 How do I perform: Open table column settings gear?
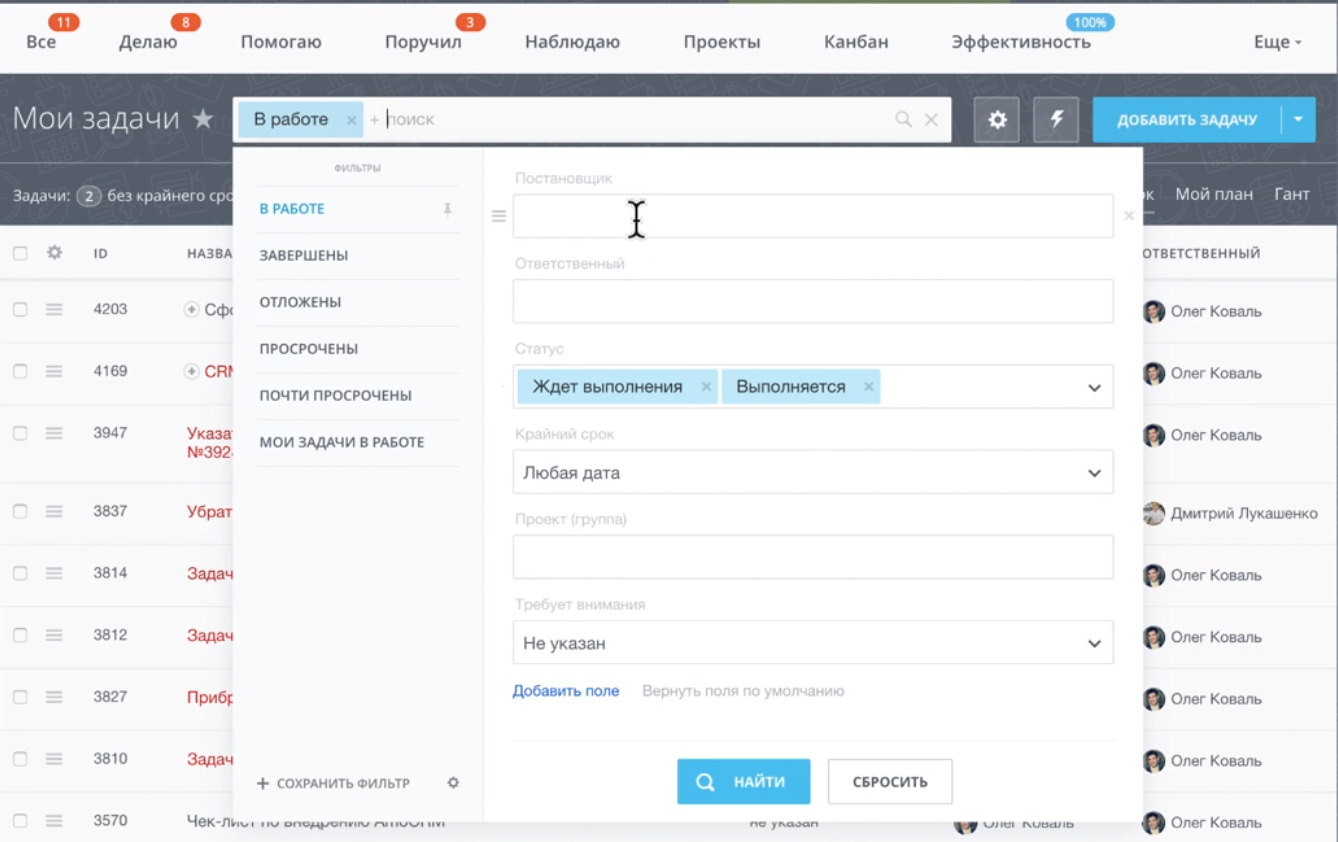click(54, 253)
